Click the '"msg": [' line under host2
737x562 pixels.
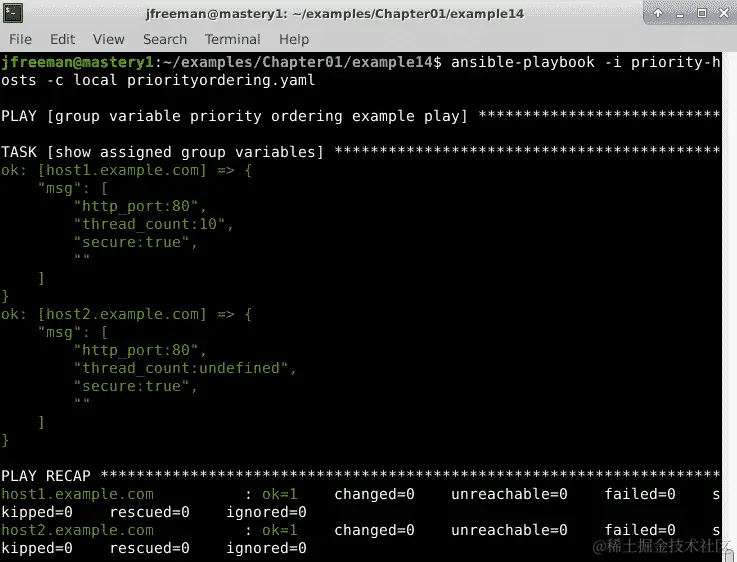click(73, 332)
